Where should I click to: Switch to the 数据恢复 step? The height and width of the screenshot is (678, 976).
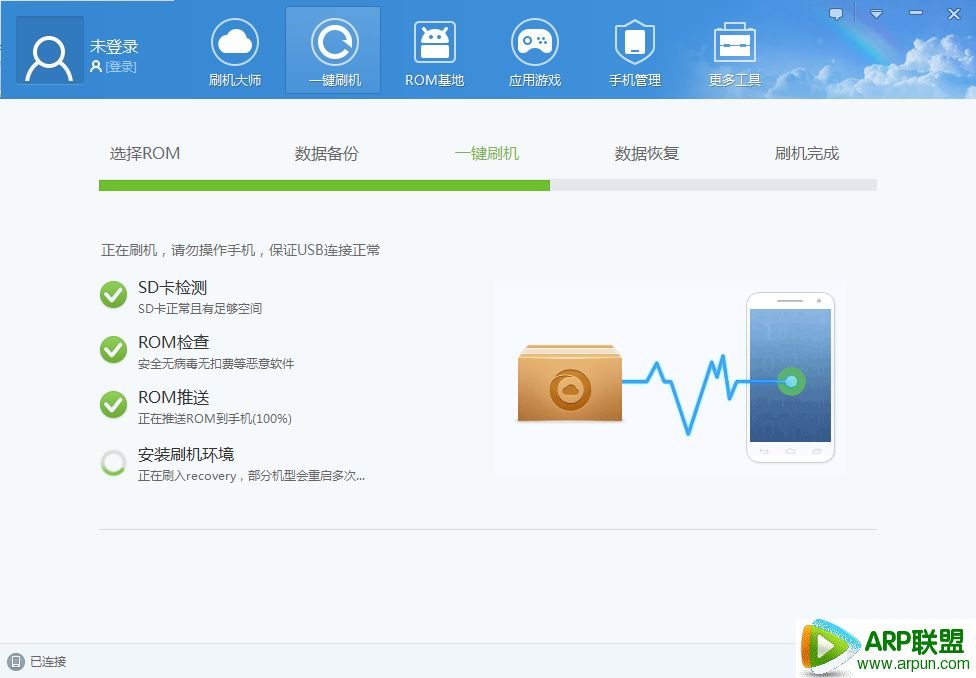(x=646, y=154)
